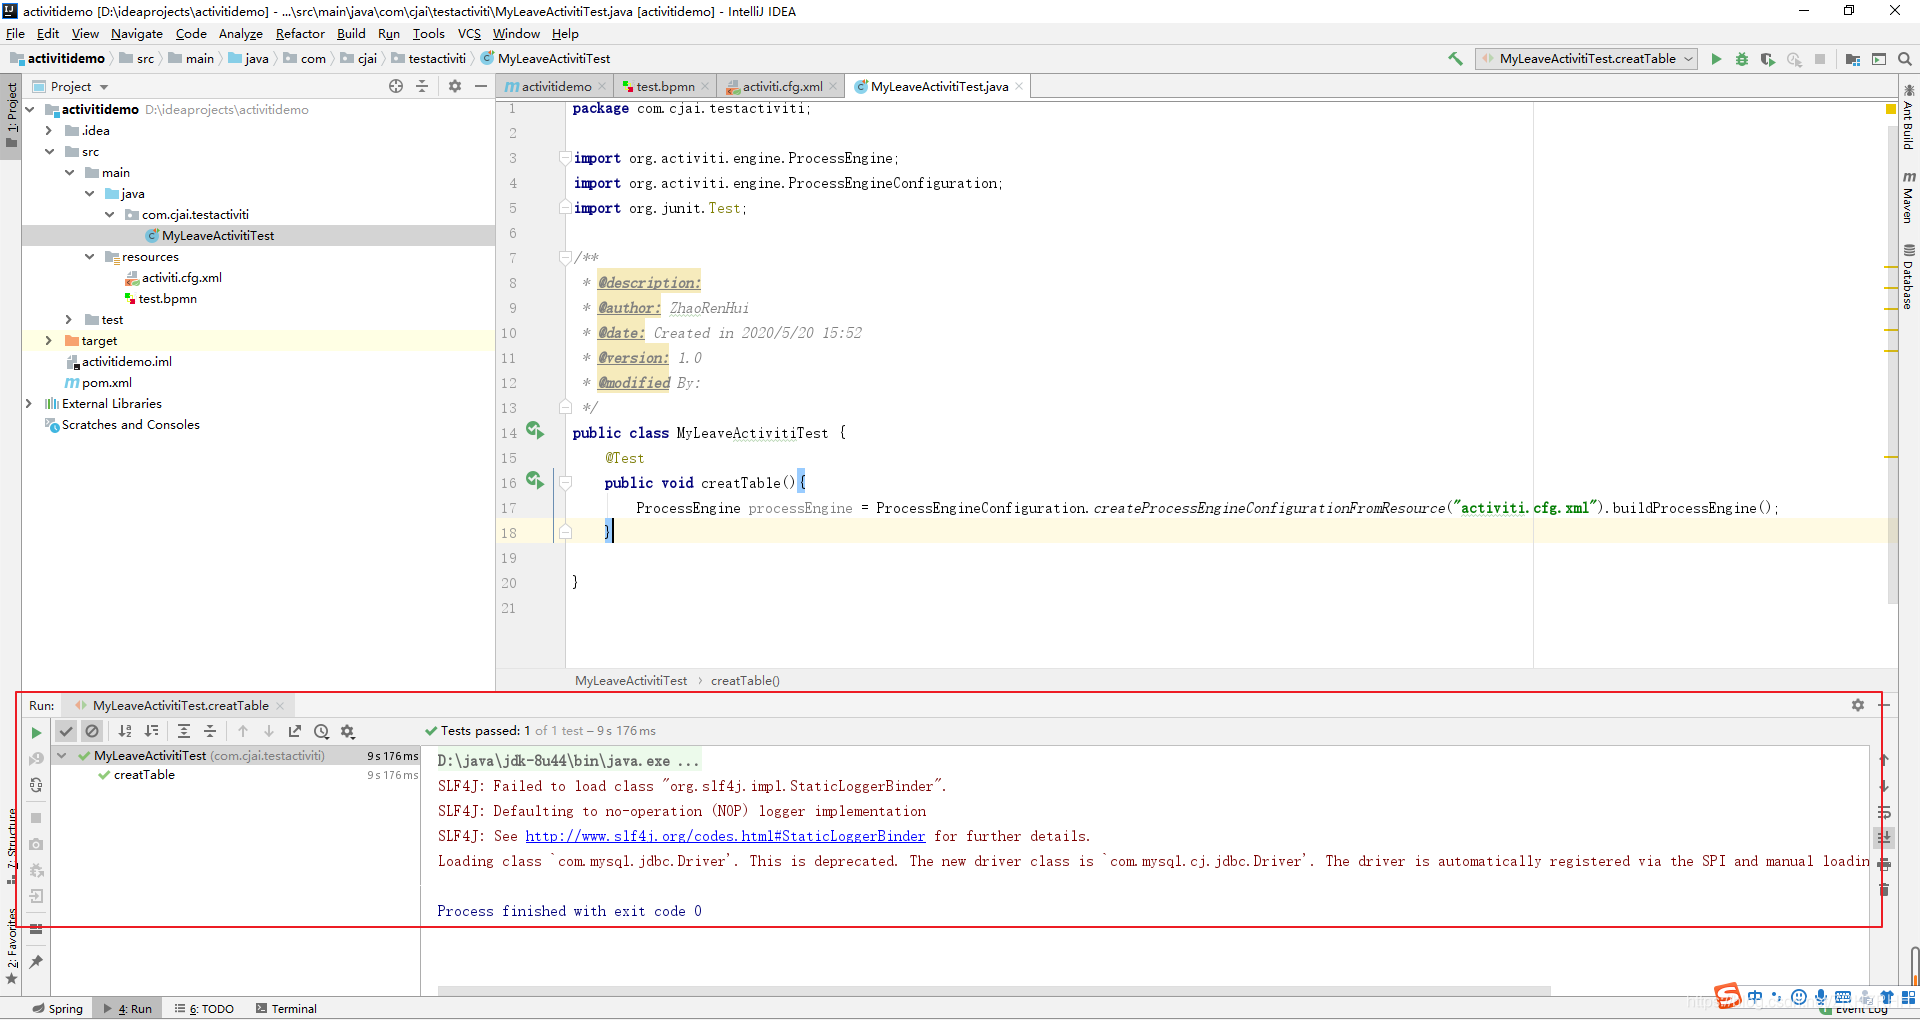Collapse all test results
Screen dimensions: 1920x1020
point(210,731)
